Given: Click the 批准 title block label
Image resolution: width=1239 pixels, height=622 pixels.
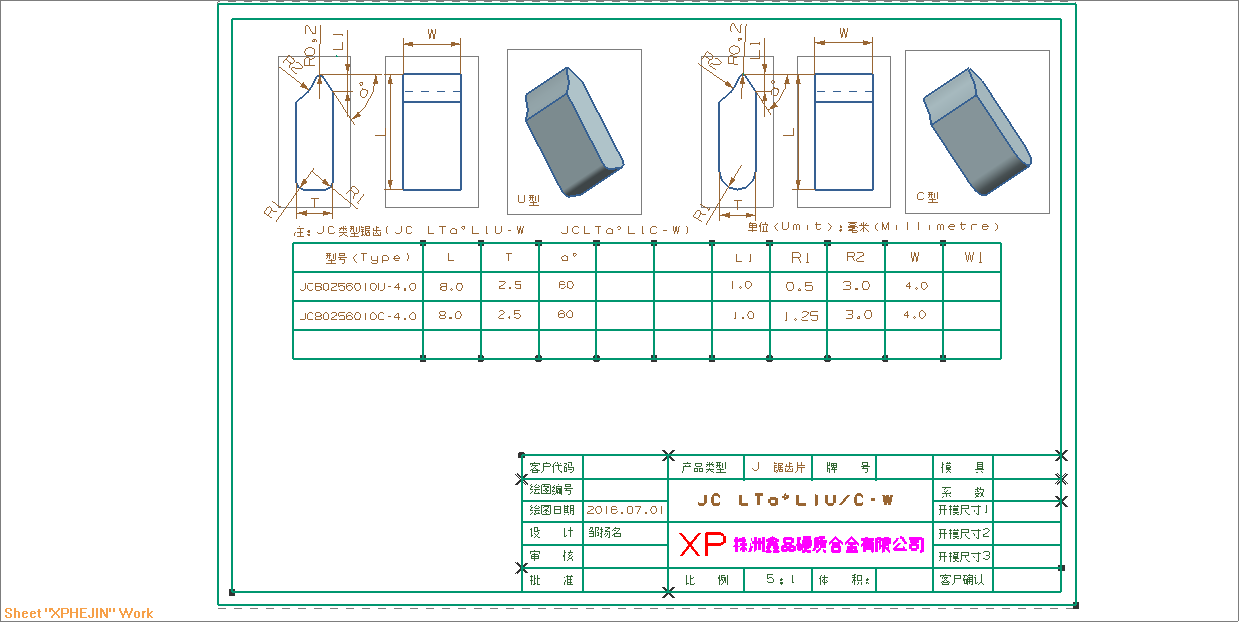Looking at the screenshot, I should pos(552,580).
